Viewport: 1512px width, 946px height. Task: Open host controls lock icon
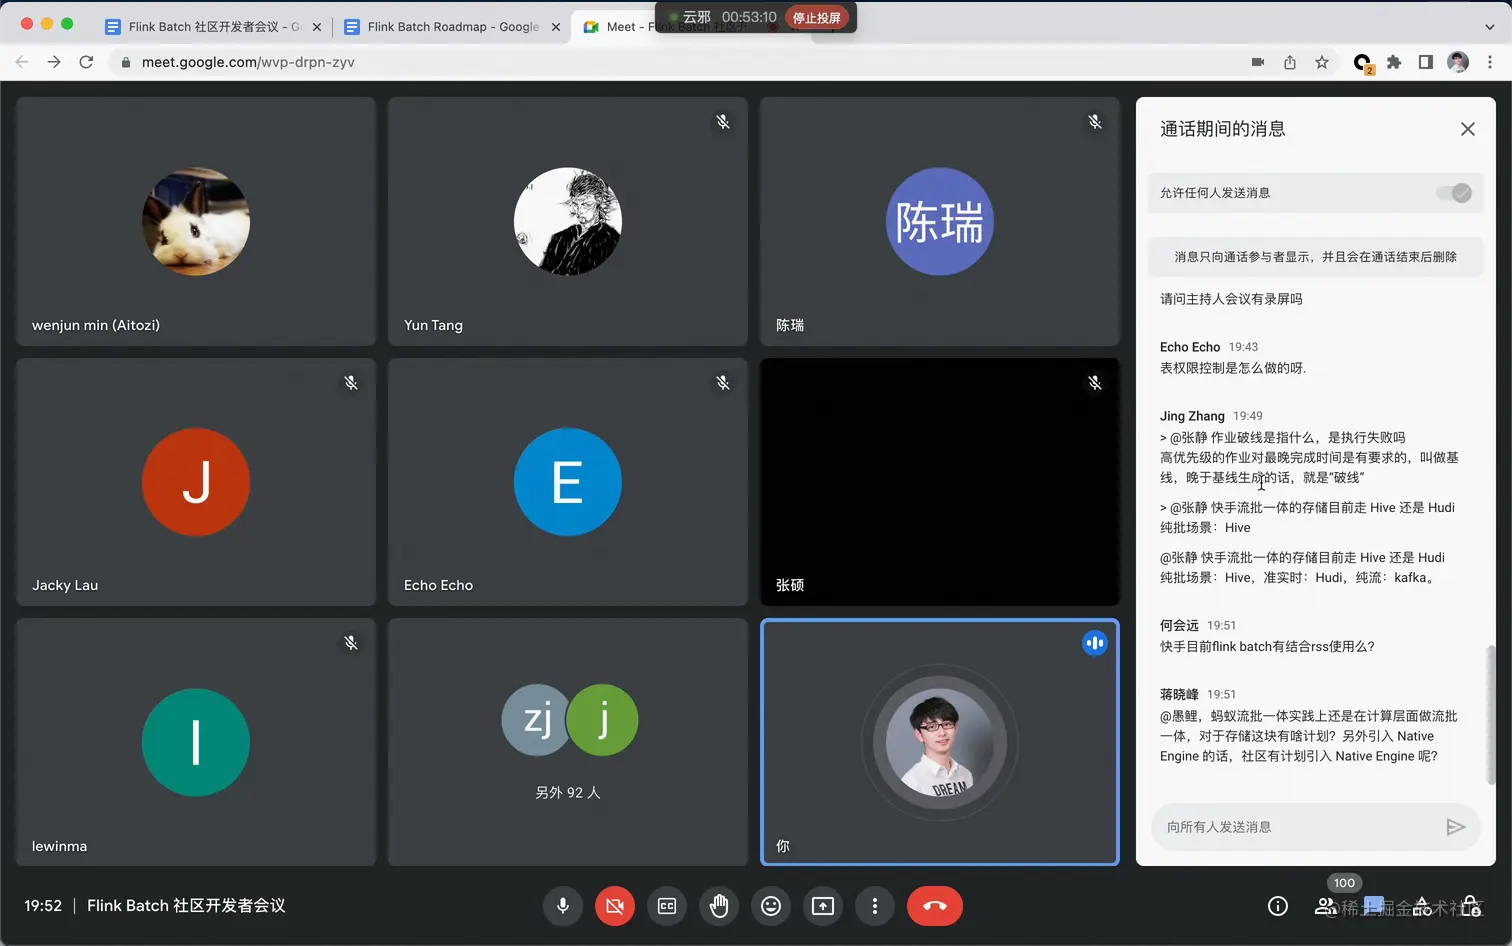(1470, 906)
